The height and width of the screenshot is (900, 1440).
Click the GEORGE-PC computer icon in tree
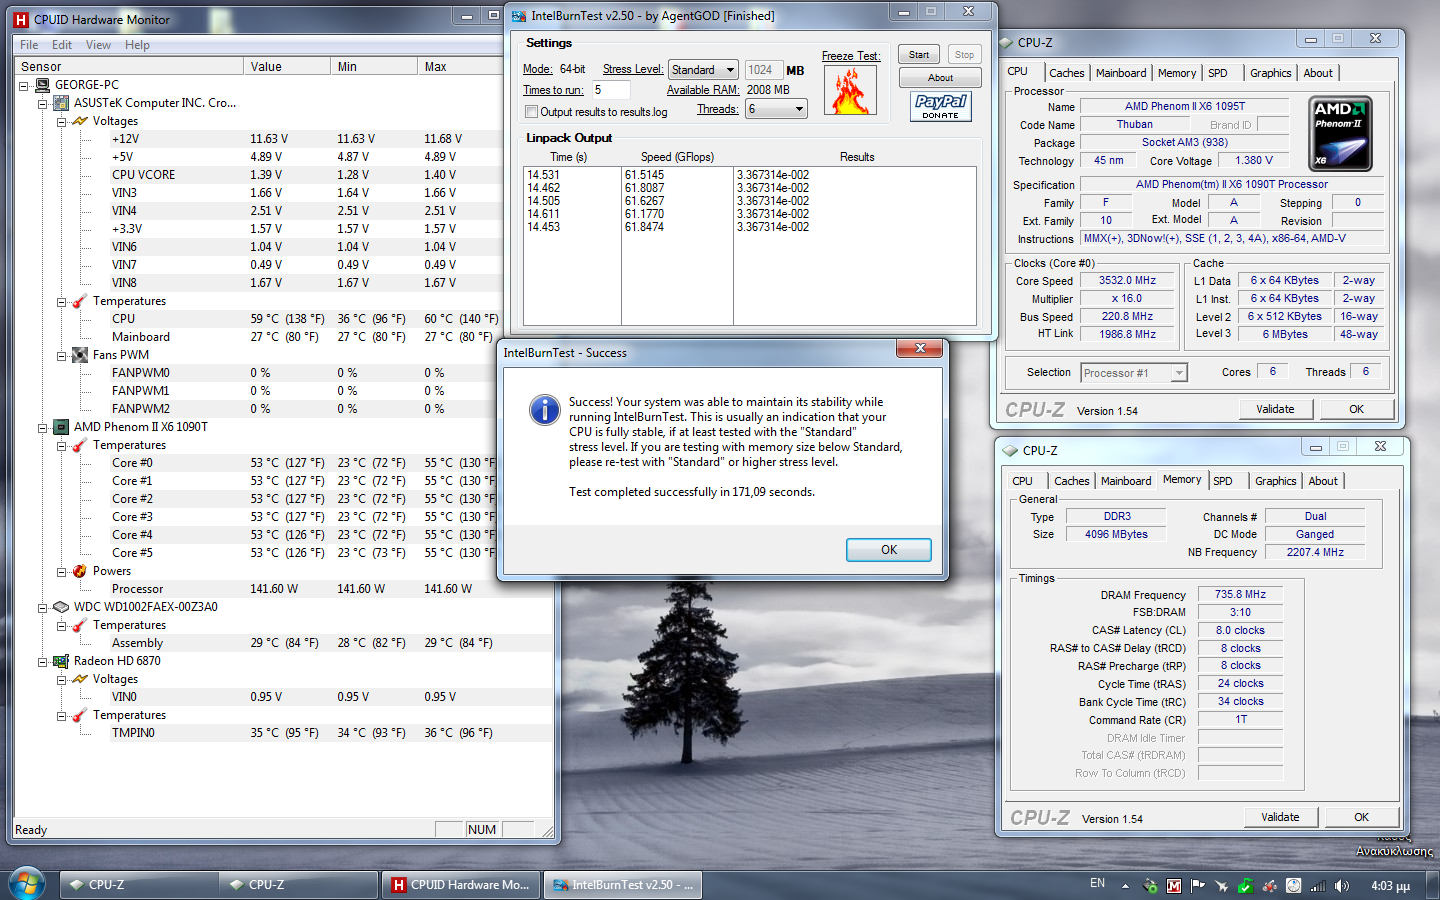(x=43, y=85)
